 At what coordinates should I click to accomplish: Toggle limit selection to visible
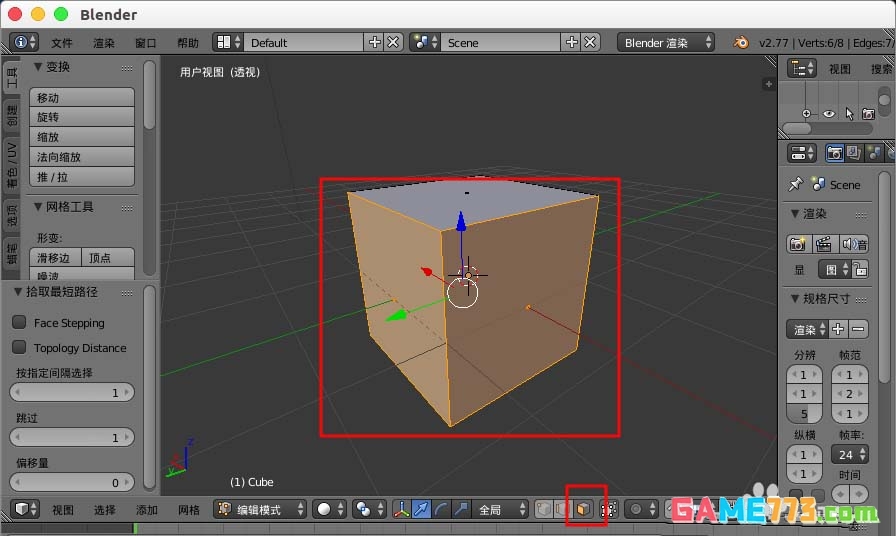[609, 509]
